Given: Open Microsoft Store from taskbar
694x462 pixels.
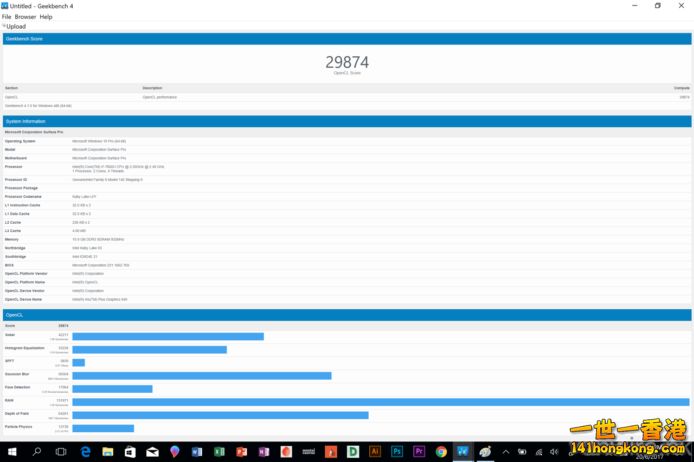Looking at the screenshot, I should click(130, 451).
